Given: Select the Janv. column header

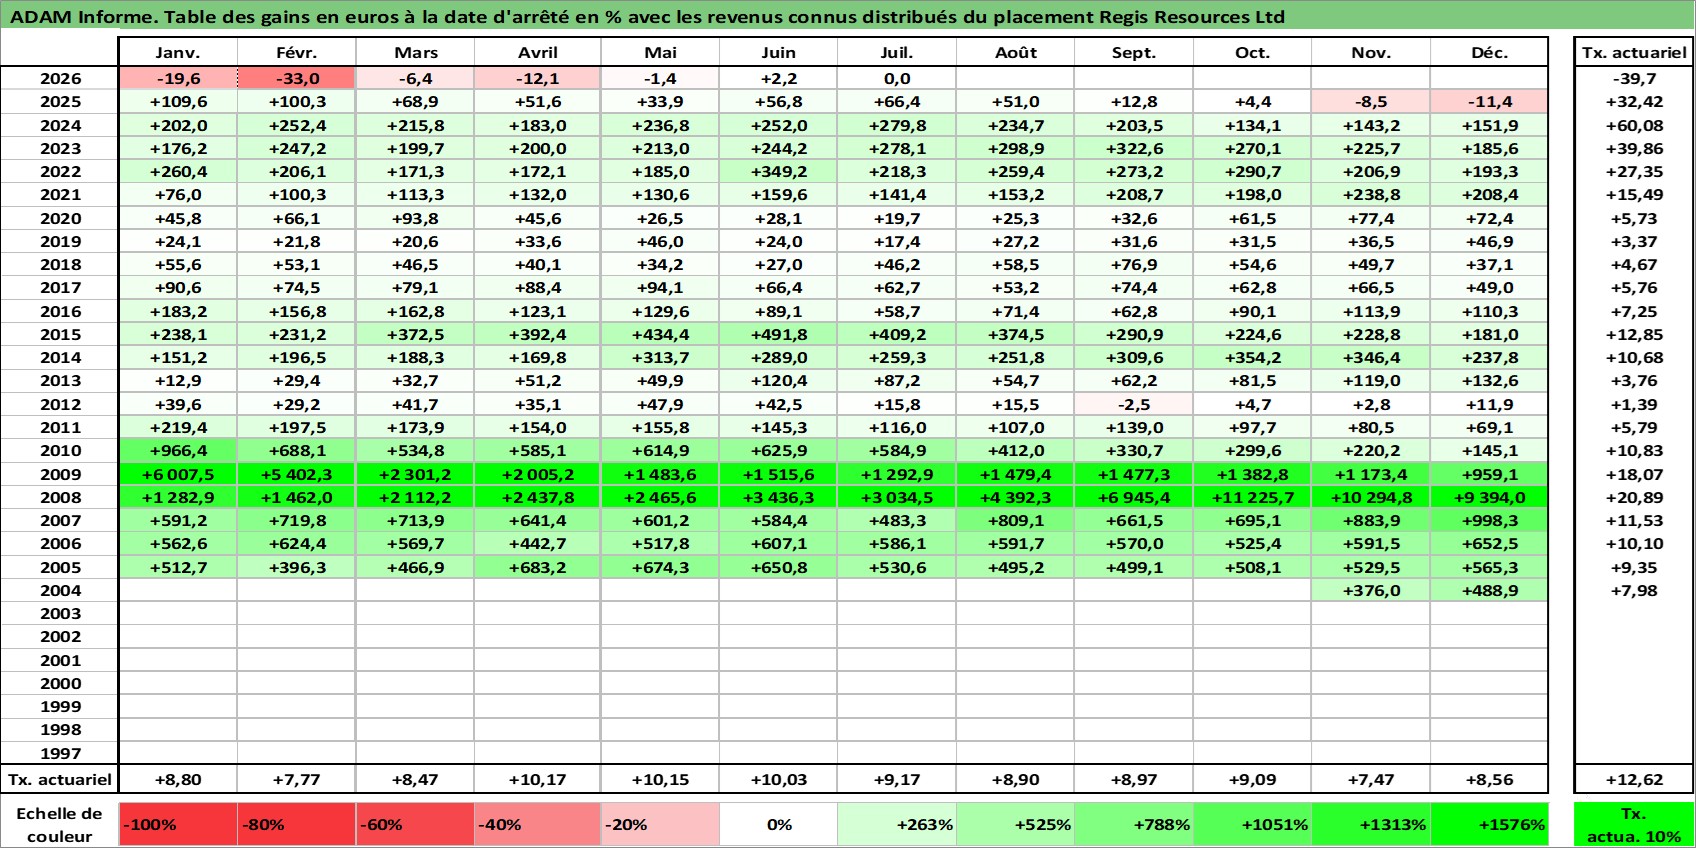Looking at the screenshot, I should (x=178, y=53).
